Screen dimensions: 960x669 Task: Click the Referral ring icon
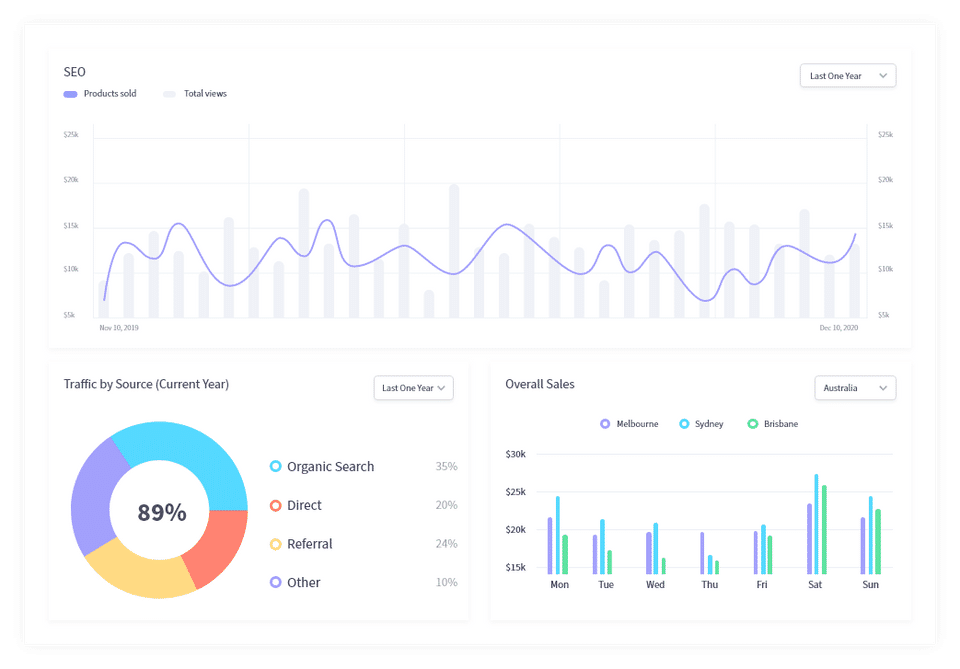(276, 544)
